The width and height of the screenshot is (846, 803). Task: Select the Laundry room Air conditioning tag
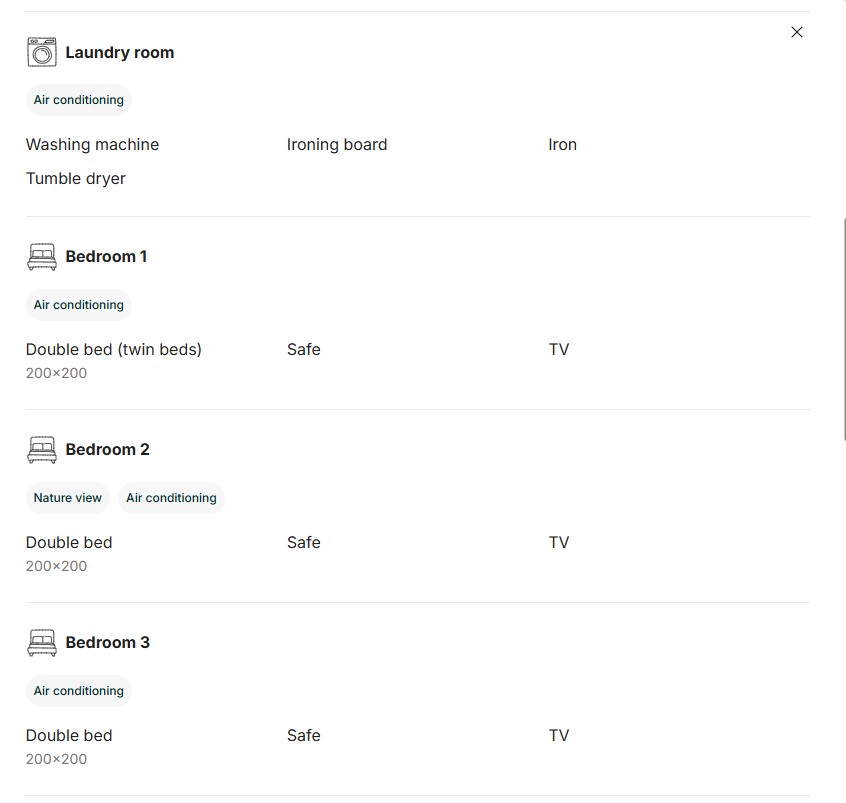79,100
